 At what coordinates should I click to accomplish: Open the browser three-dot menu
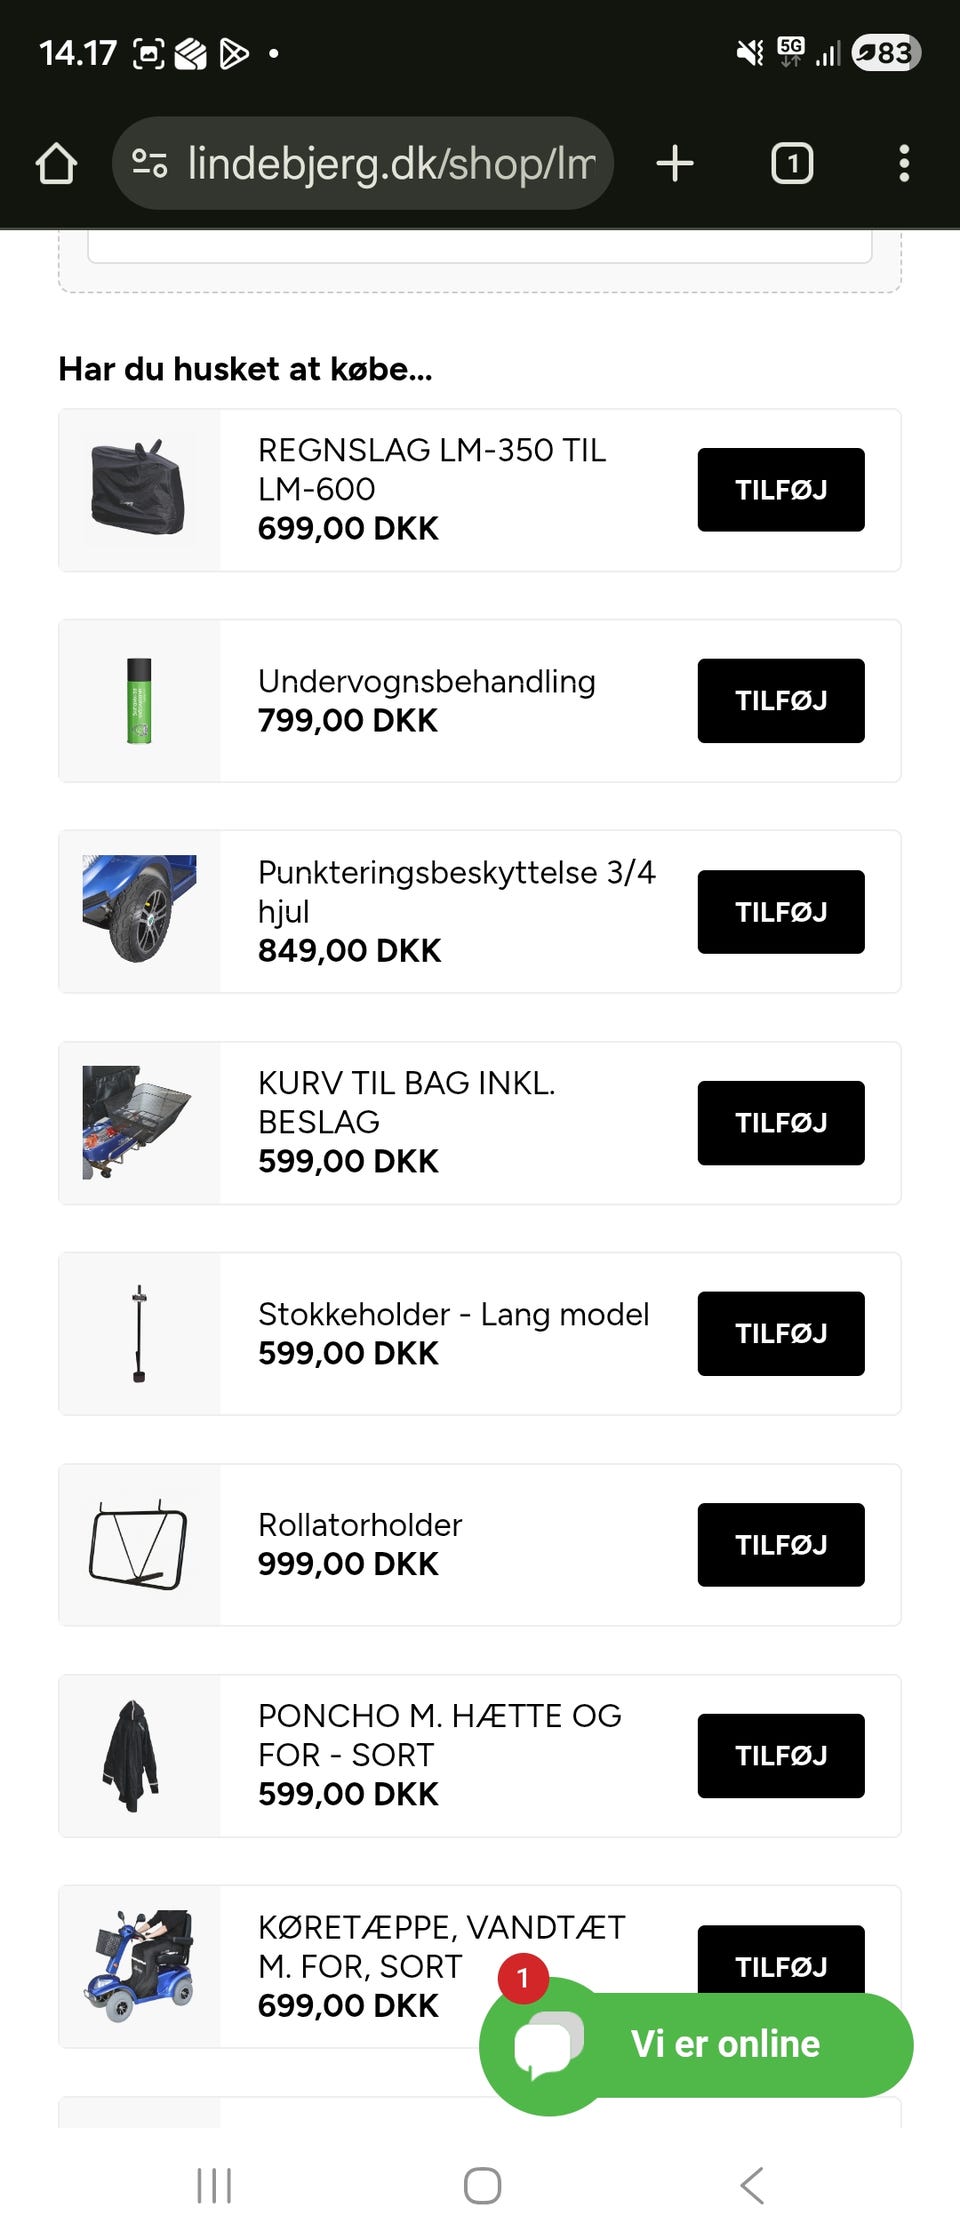pos(904,163)
